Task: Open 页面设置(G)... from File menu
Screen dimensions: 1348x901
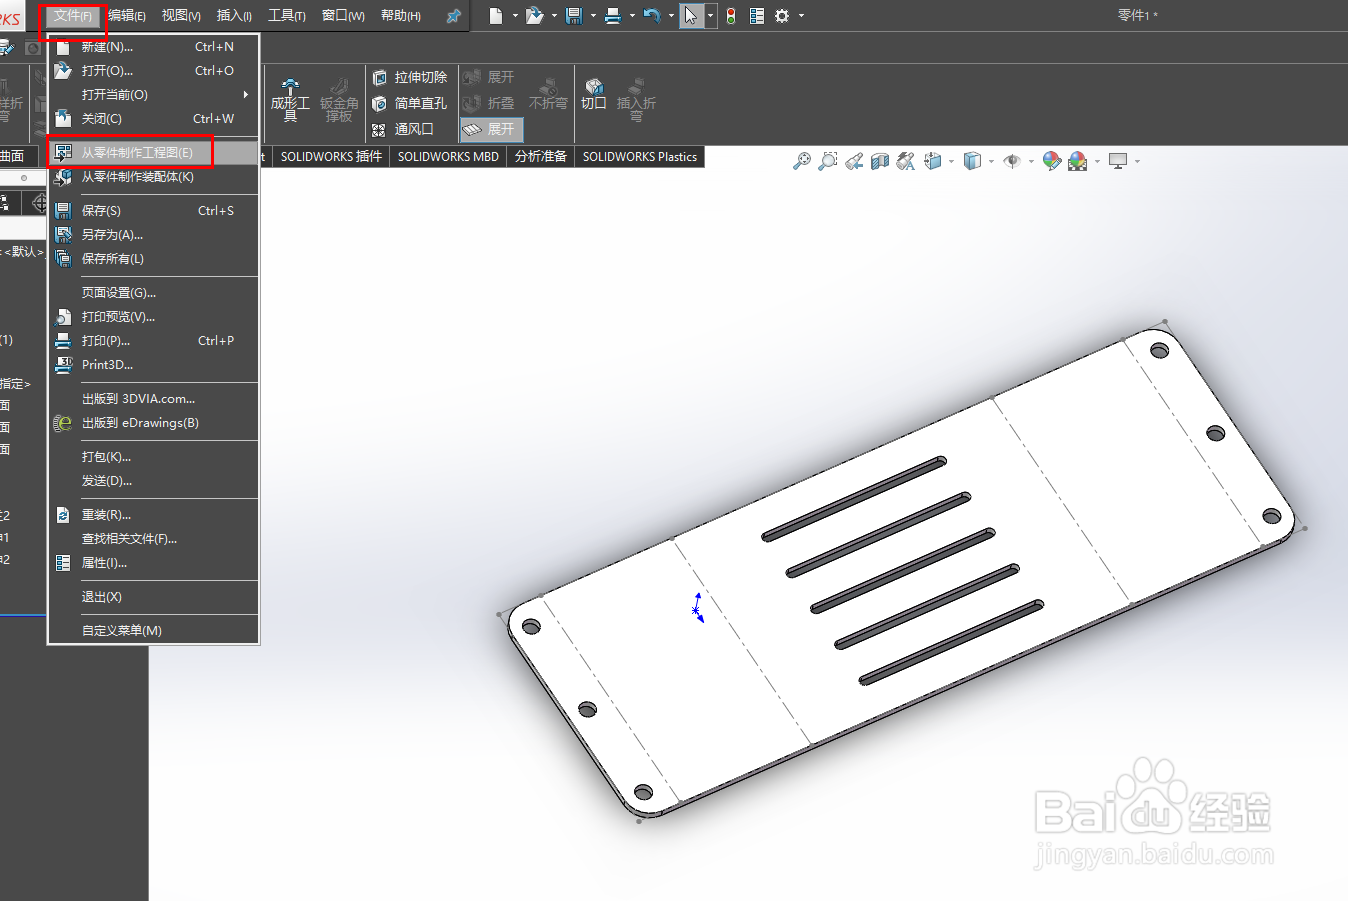Action: pos(154,293)
